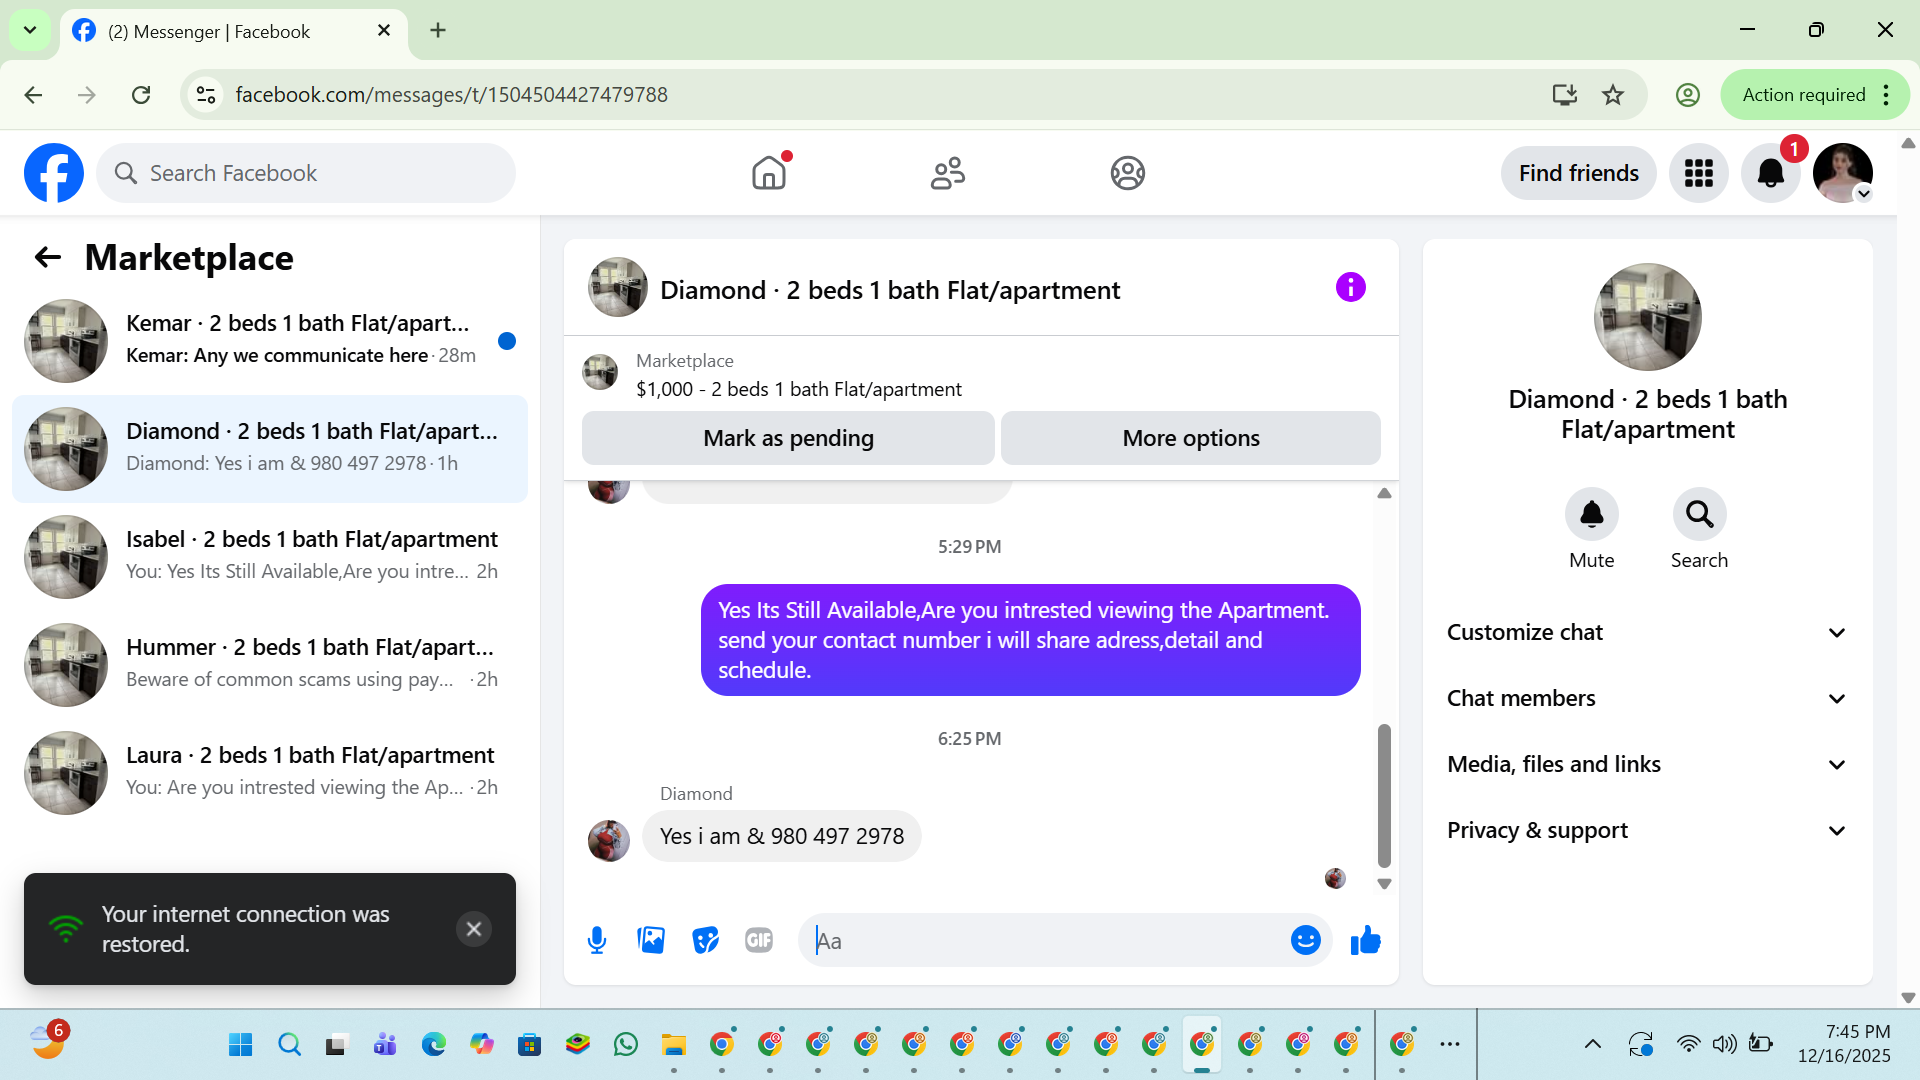This screenshot has width=1920, height=1080.
Task: Expand Media, files and links section
Action: coord(1647,764)
